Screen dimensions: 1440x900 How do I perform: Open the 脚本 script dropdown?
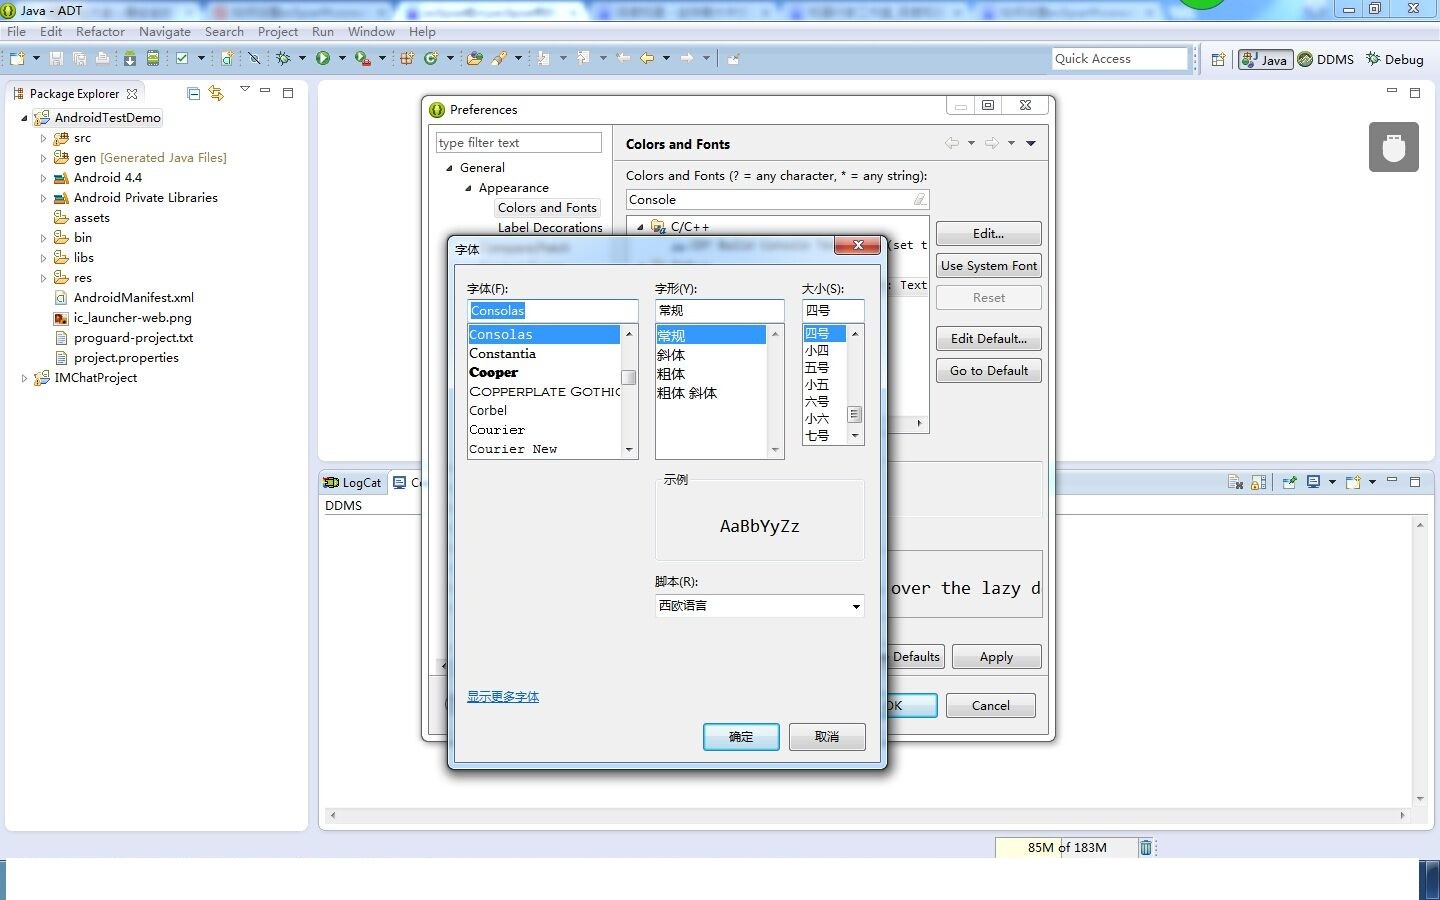coord(759,606)
